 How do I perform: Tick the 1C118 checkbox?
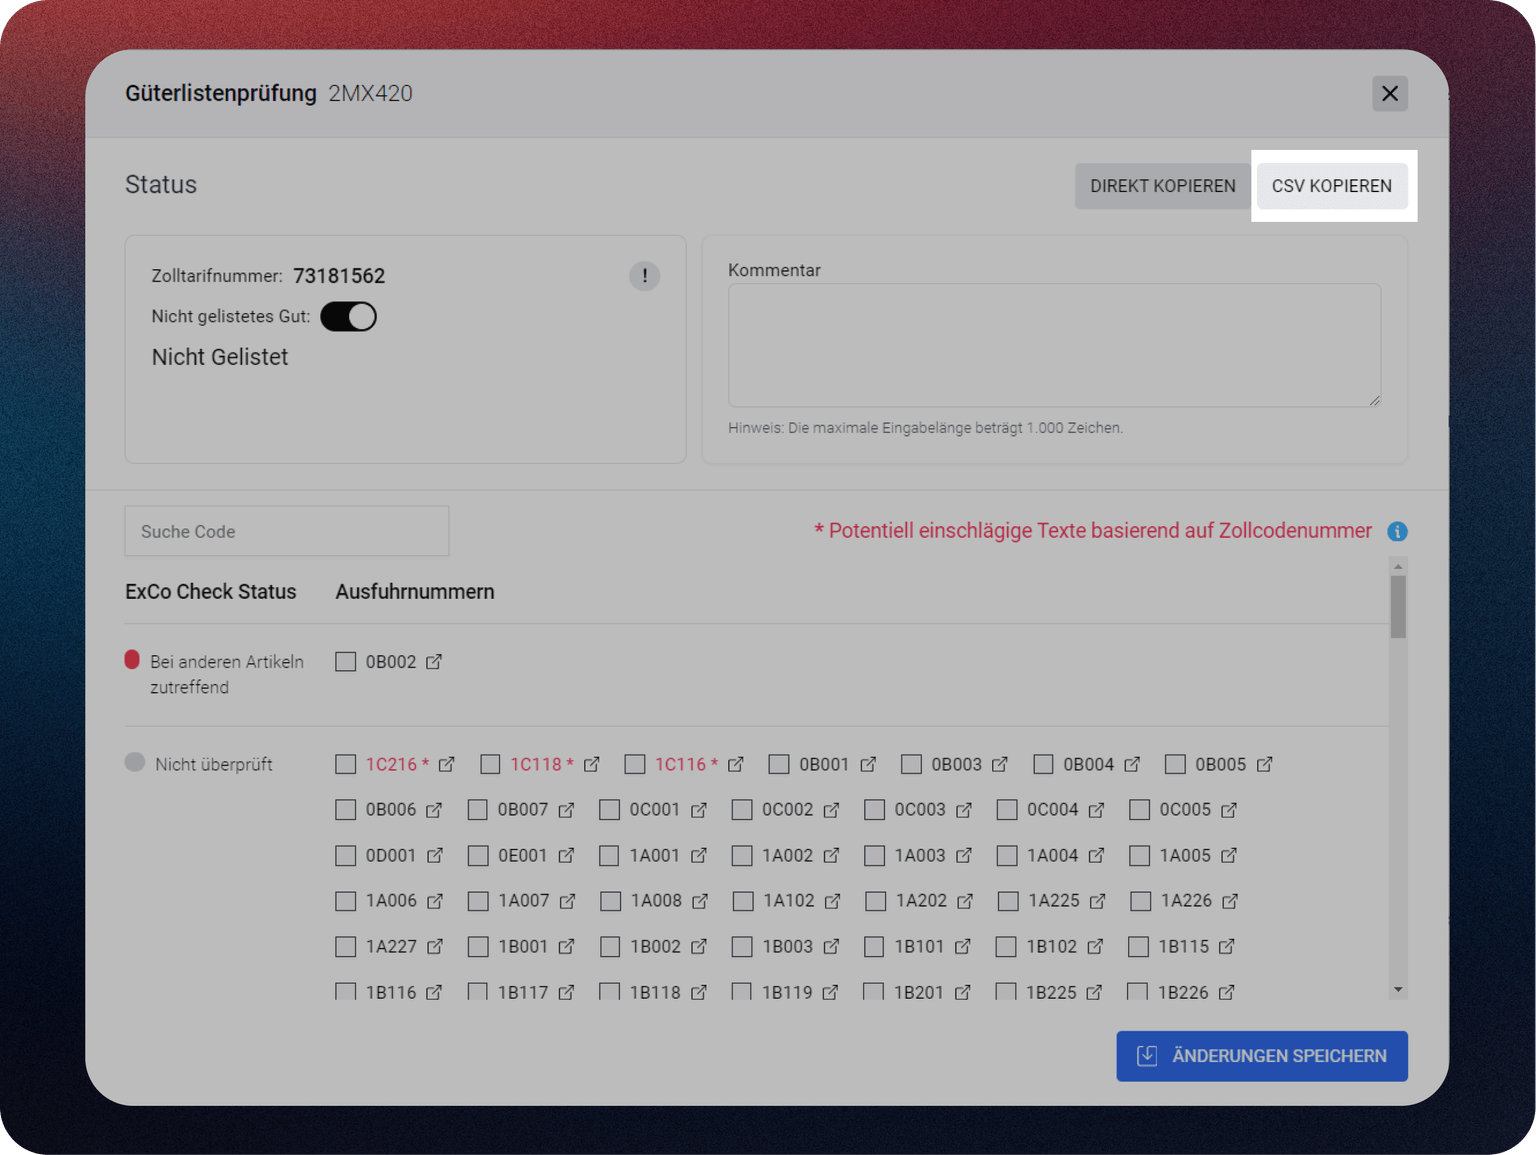490,764
